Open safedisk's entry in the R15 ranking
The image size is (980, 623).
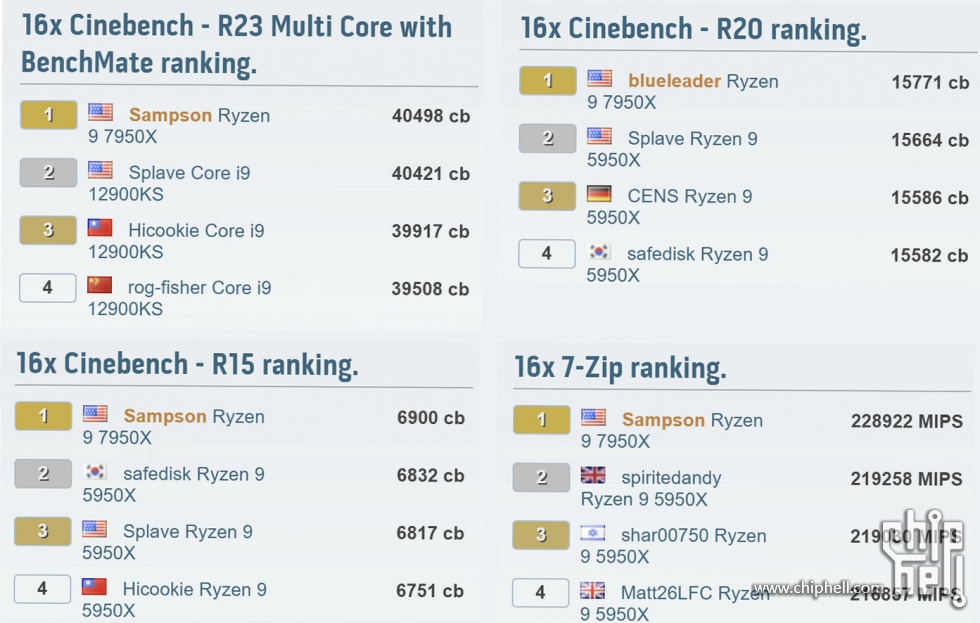pos(173,484)
